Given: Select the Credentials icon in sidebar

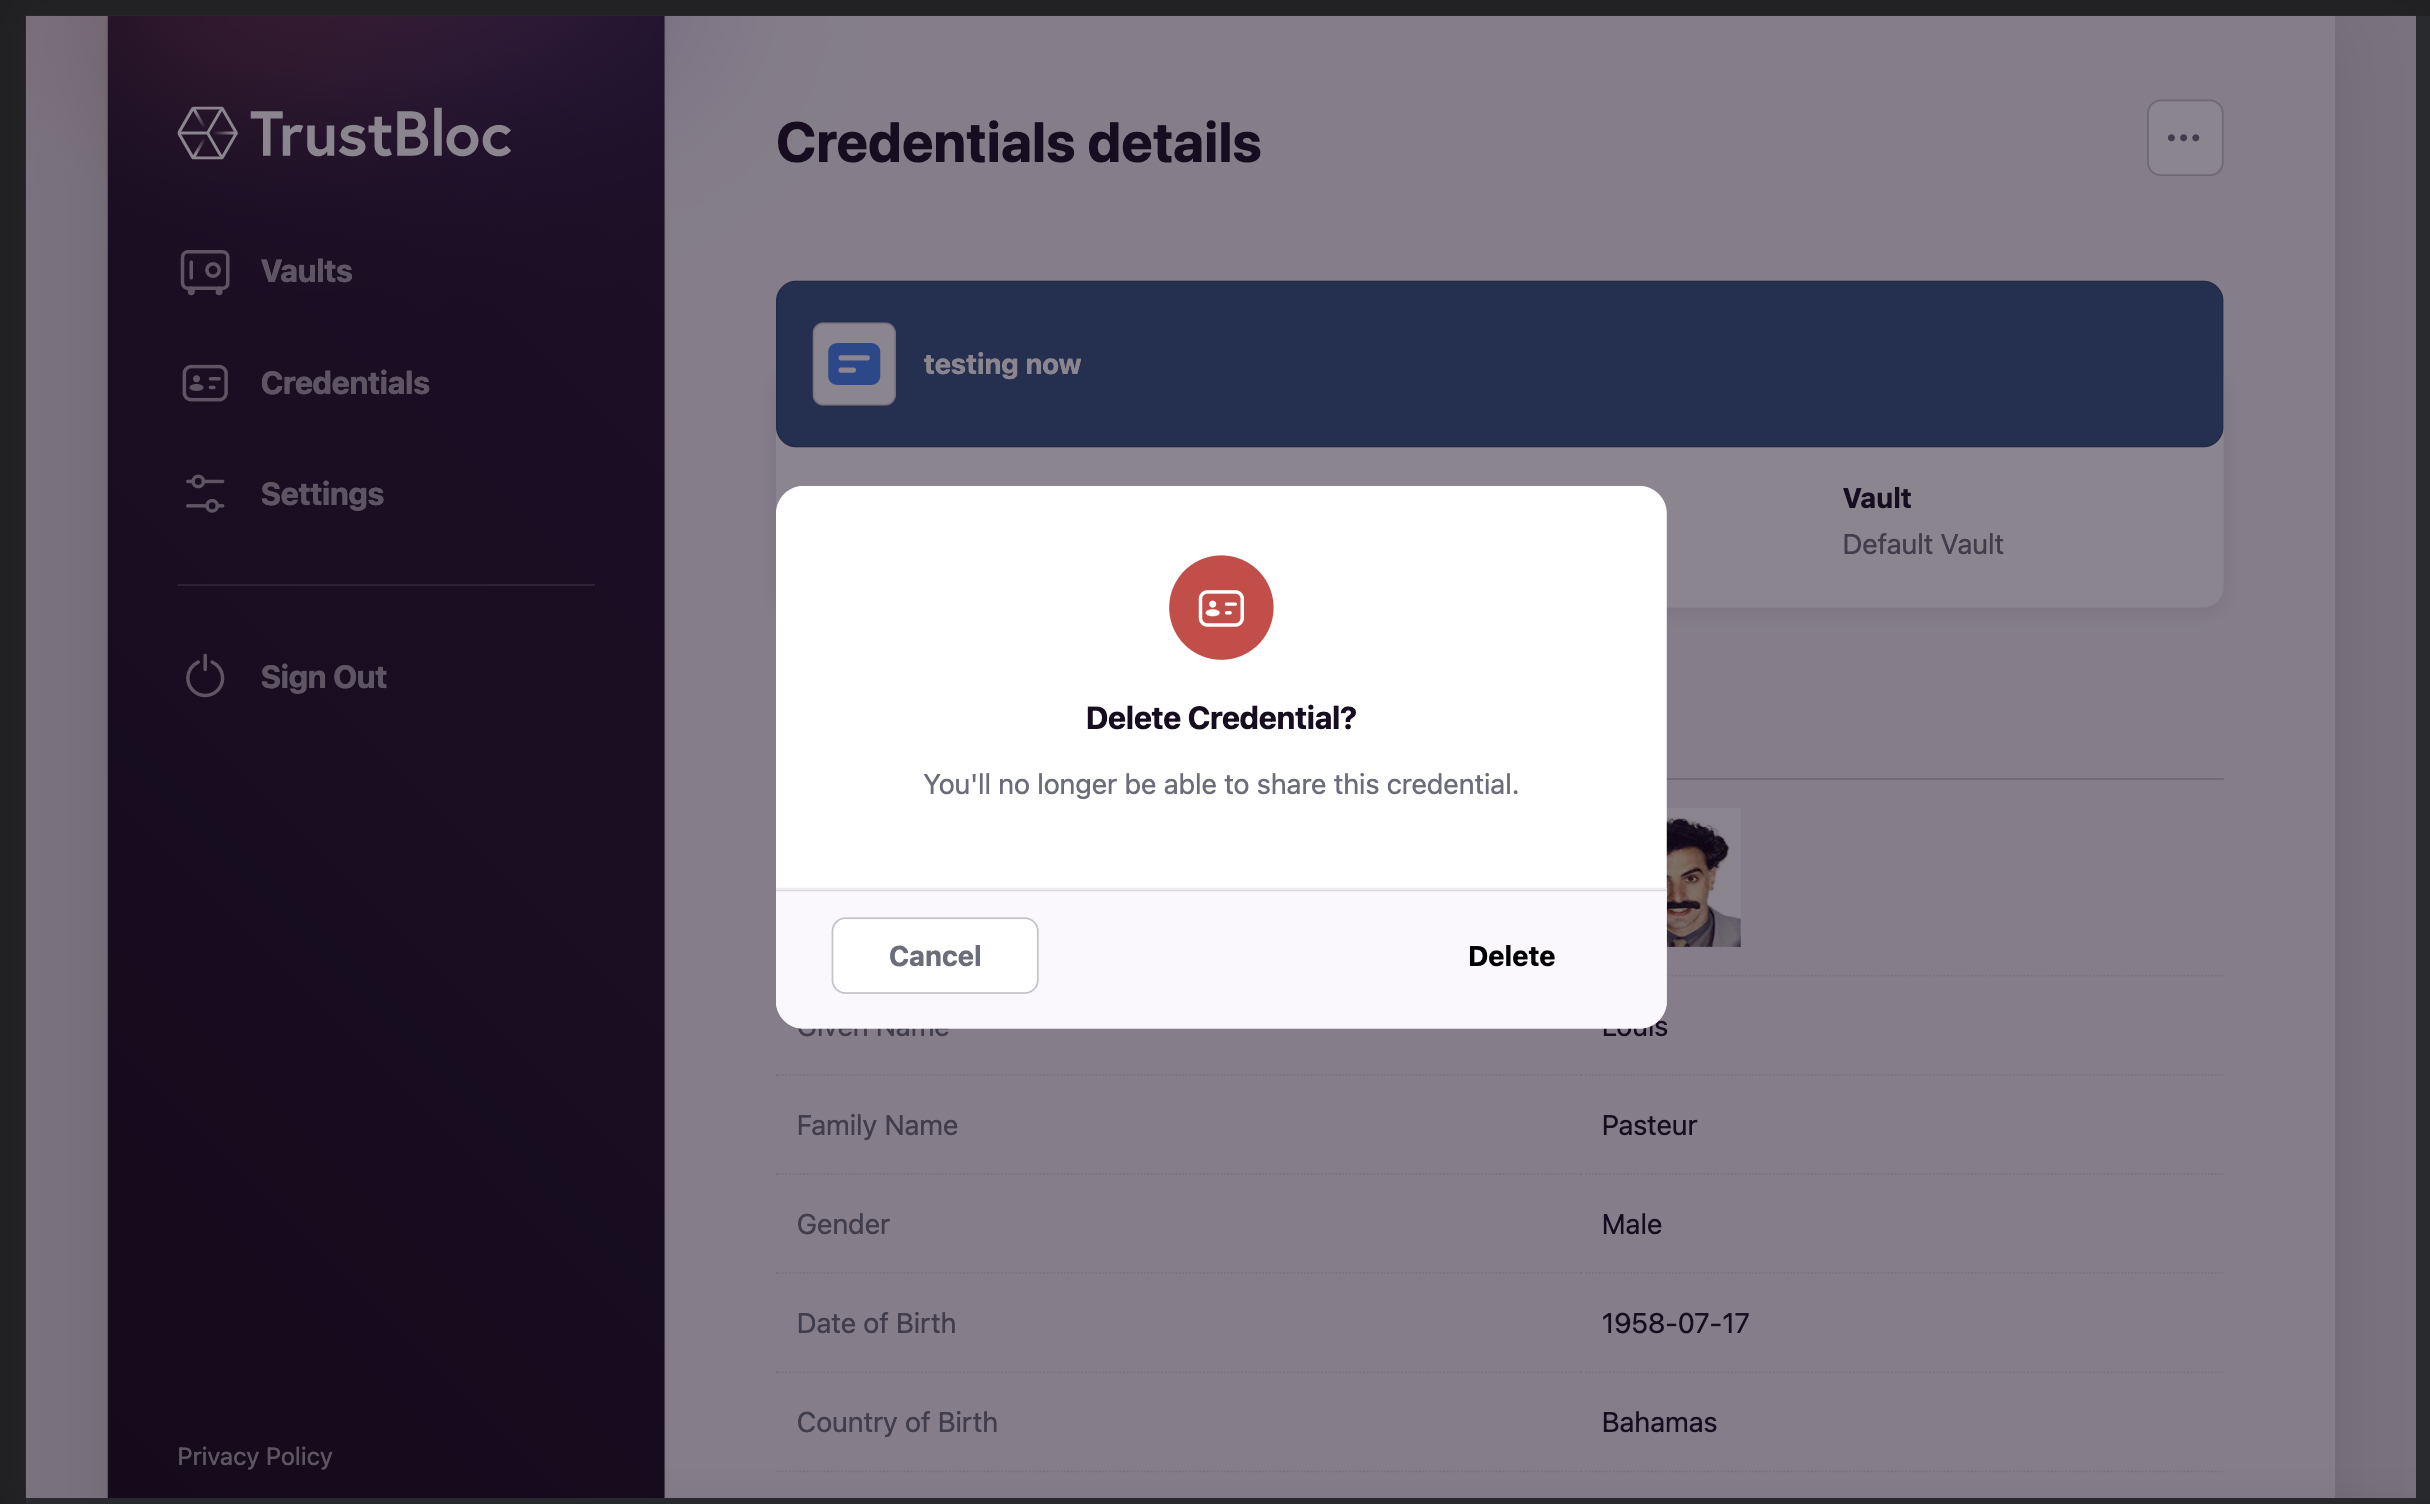Looking at the screenshot, I should point(205,383).
